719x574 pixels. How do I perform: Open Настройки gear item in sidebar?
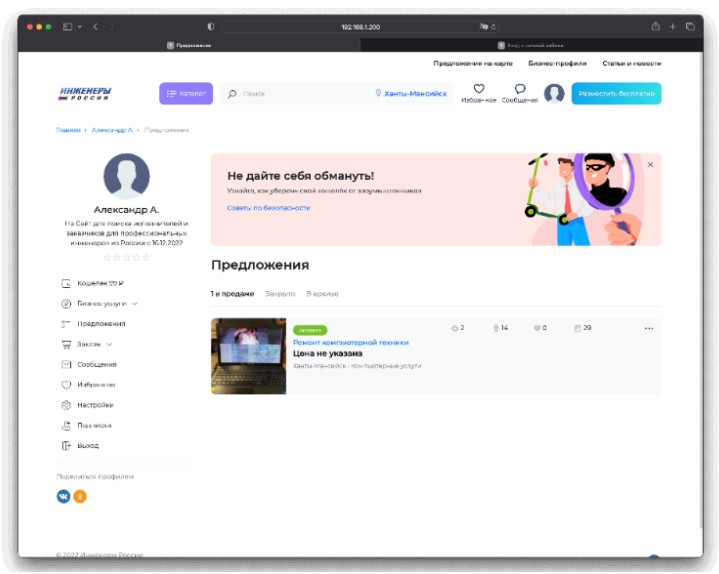[95, 405]
